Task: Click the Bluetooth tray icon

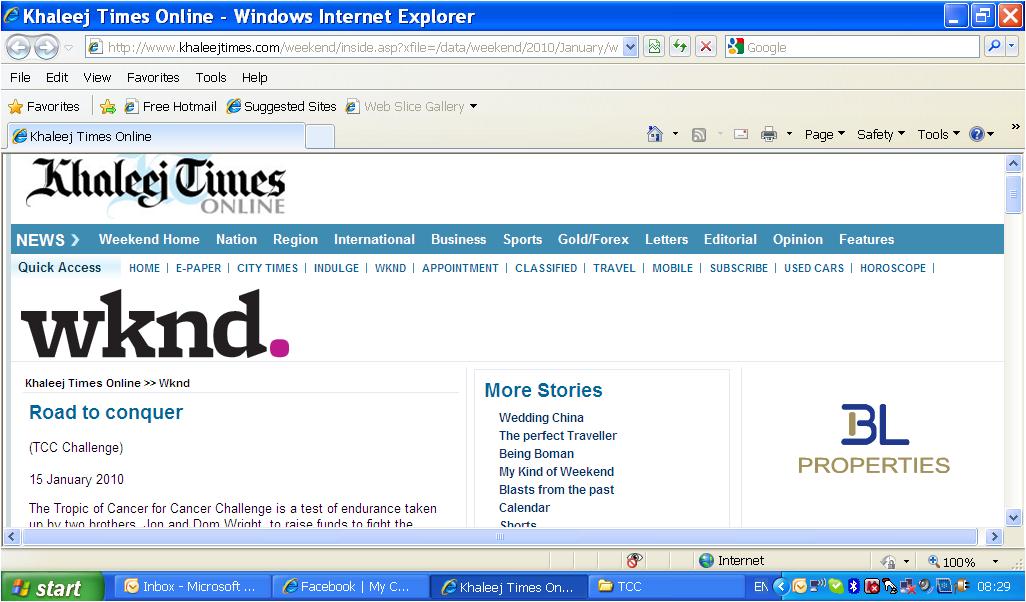Action: (x=853, y=586)
